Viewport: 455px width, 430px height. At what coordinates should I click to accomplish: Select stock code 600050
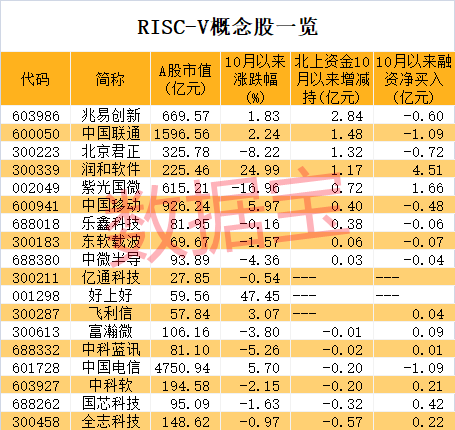(x=36, y=134)
